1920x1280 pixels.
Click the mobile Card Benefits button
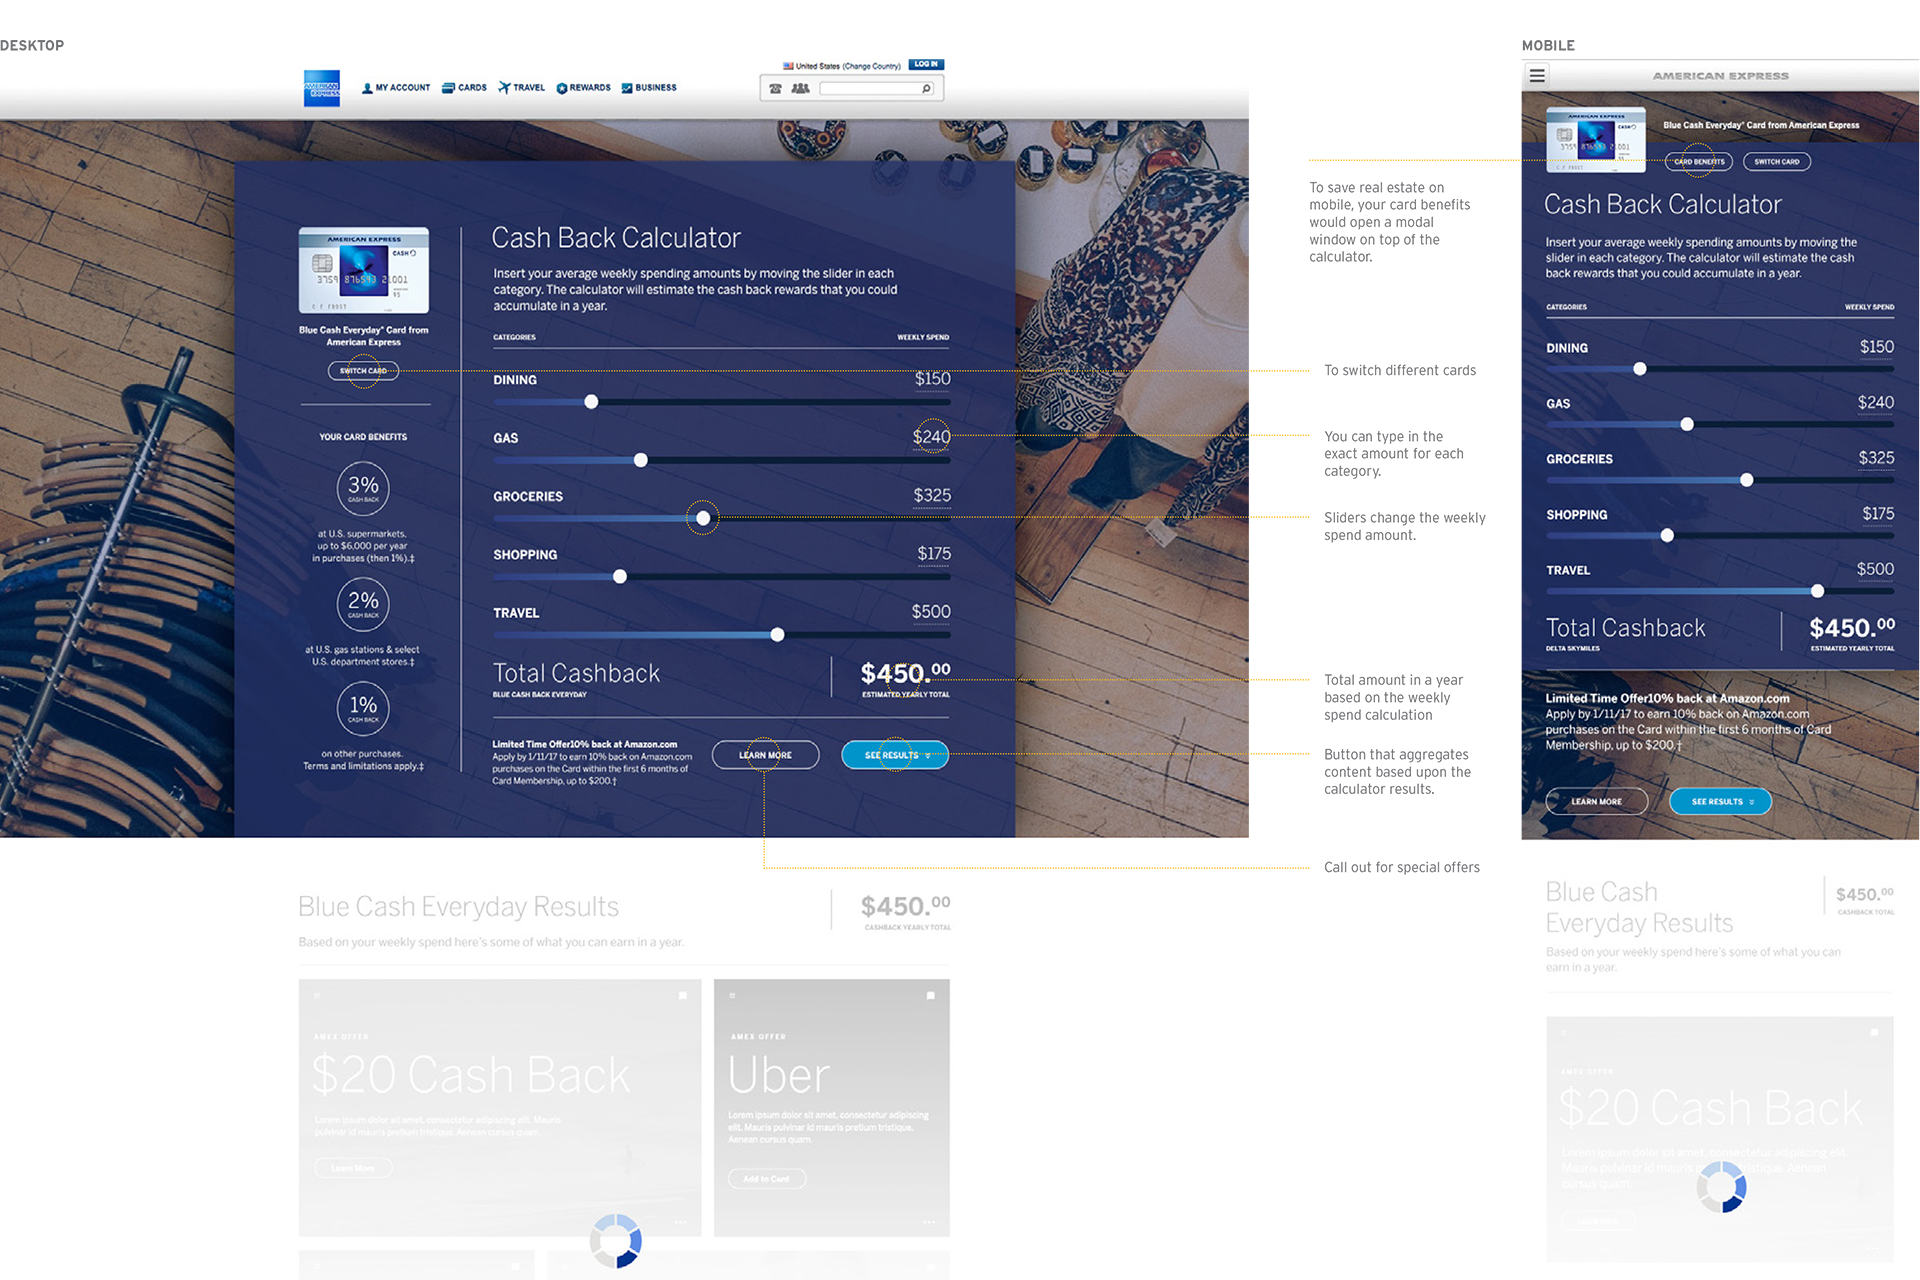(x=1699, y=162)
